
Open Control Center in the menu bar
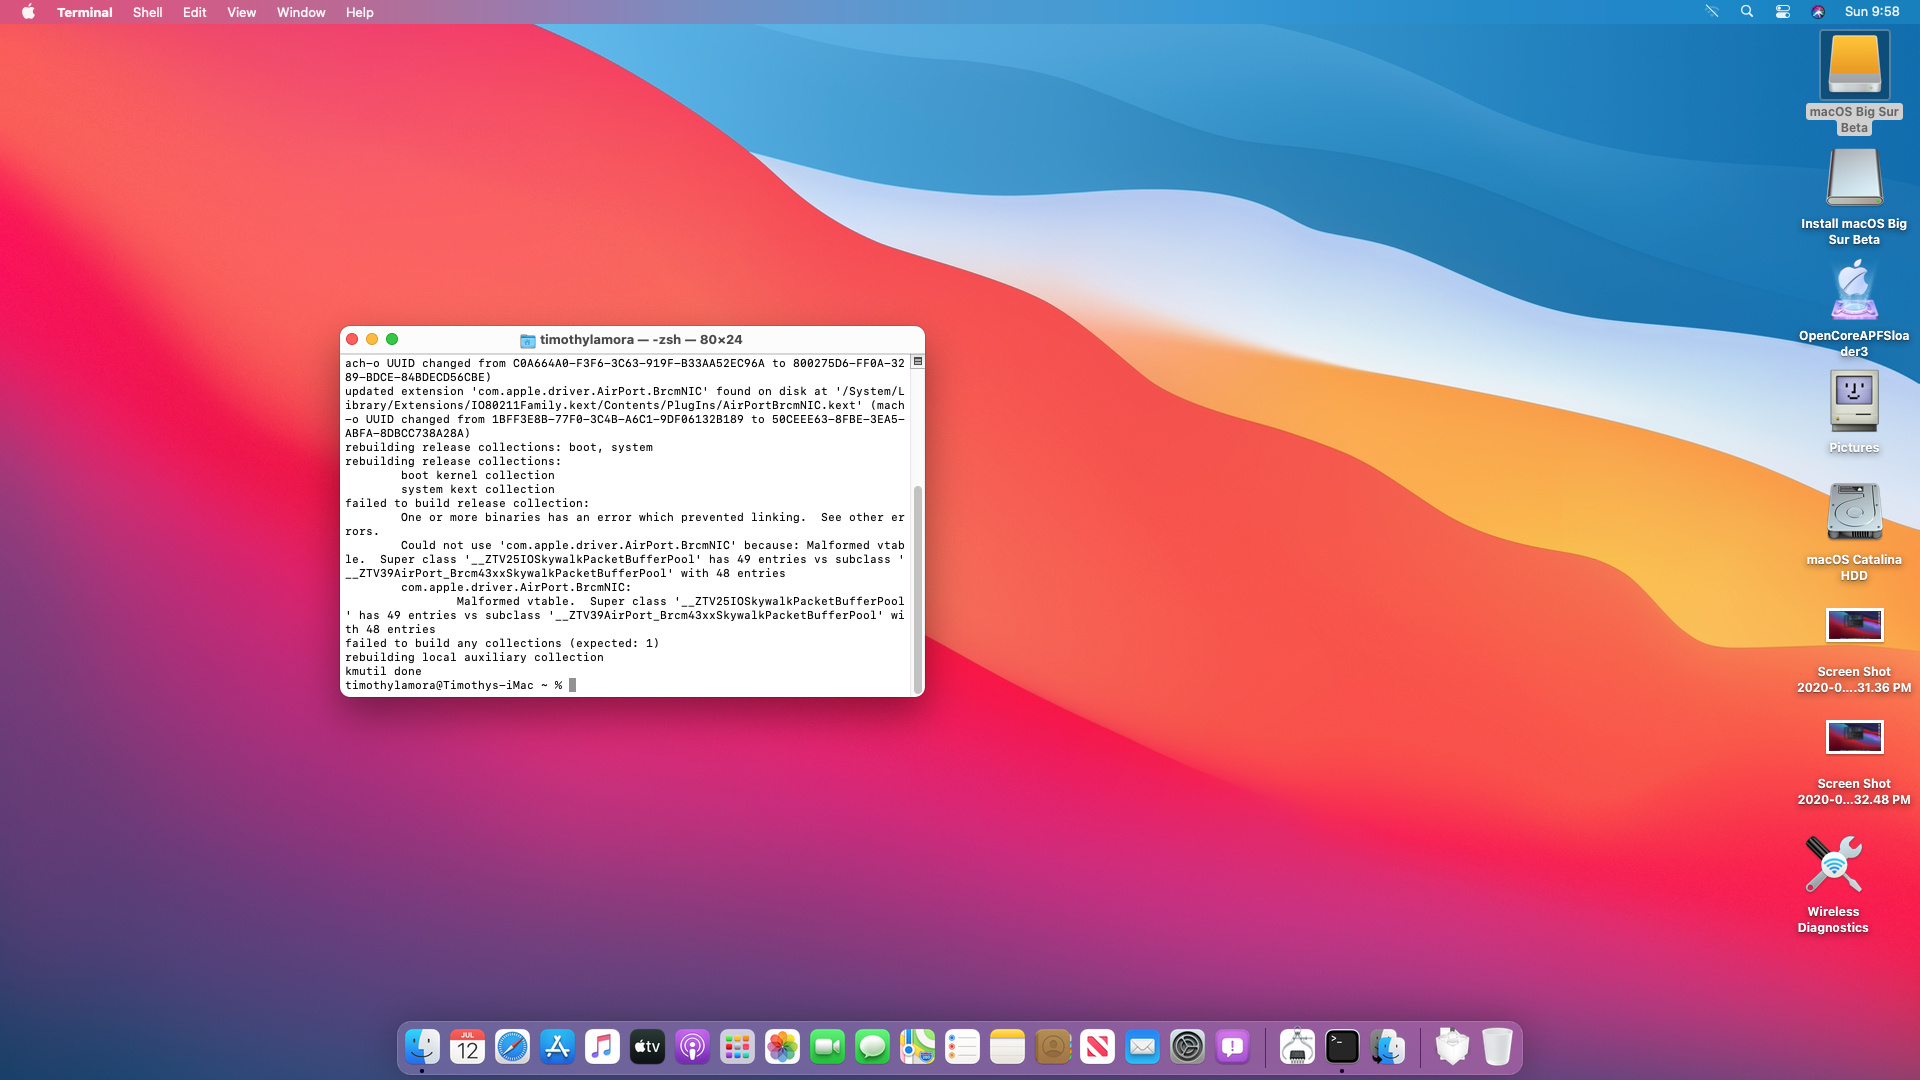[1782, 12]
